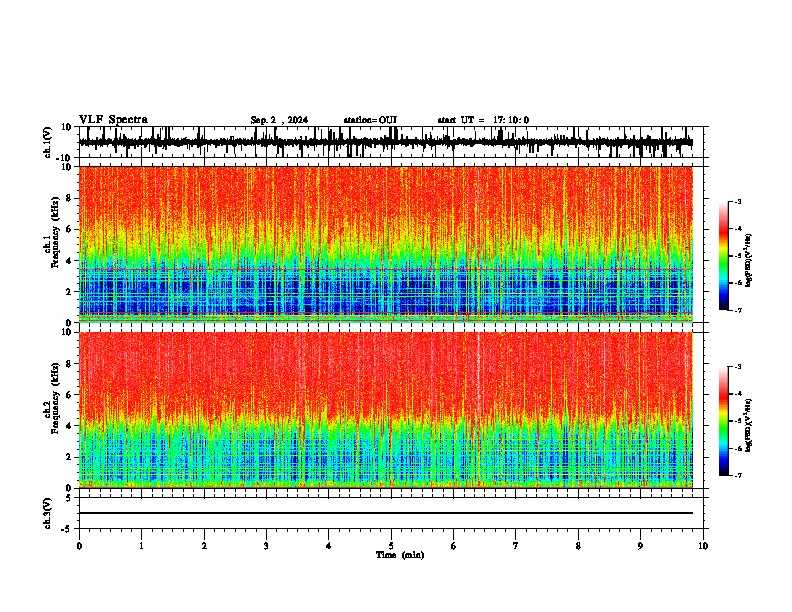792x612 pixels.
Task: Click the ch.2 colorbar "log(PSD)" unit label
Action: pos(749,425)
